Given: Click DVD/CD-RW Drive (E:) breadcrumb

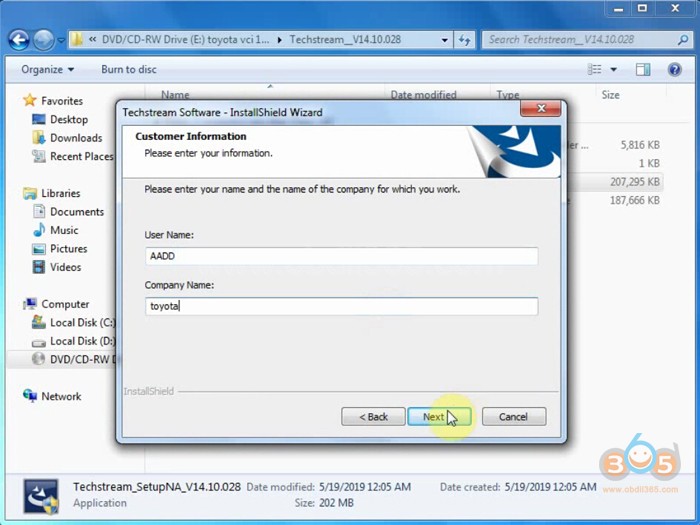Looking at the screenshot, I should pyautogui.click(x=185, y=40).
